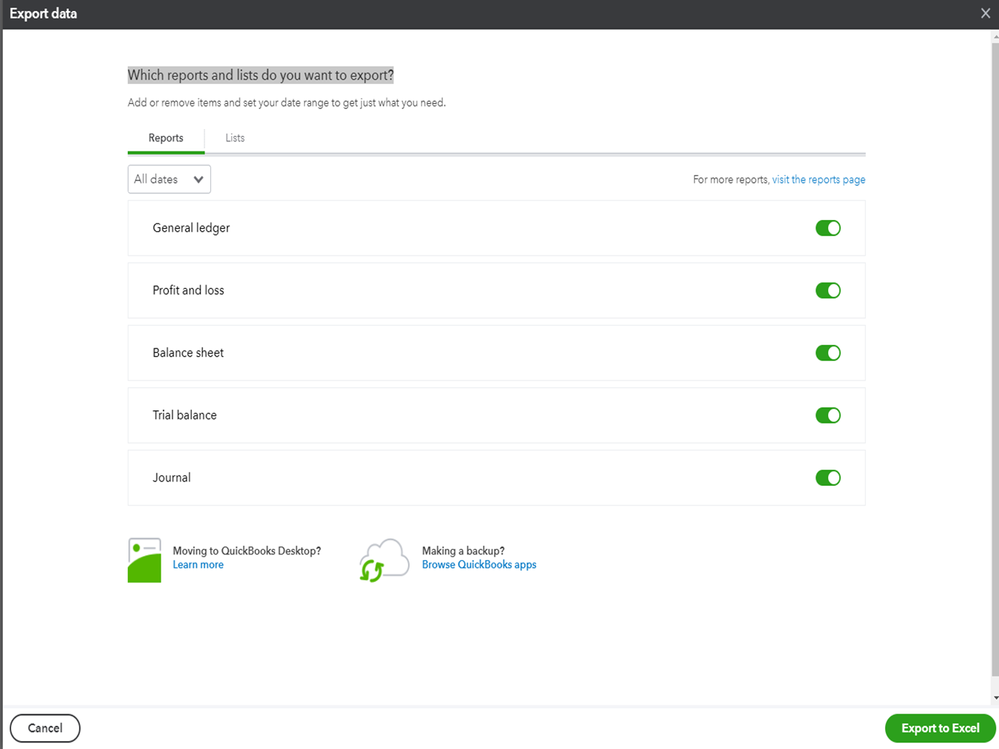The image size is (999, 749).
Task: Click the Trial balance label
Action: [x=185, y=415]
